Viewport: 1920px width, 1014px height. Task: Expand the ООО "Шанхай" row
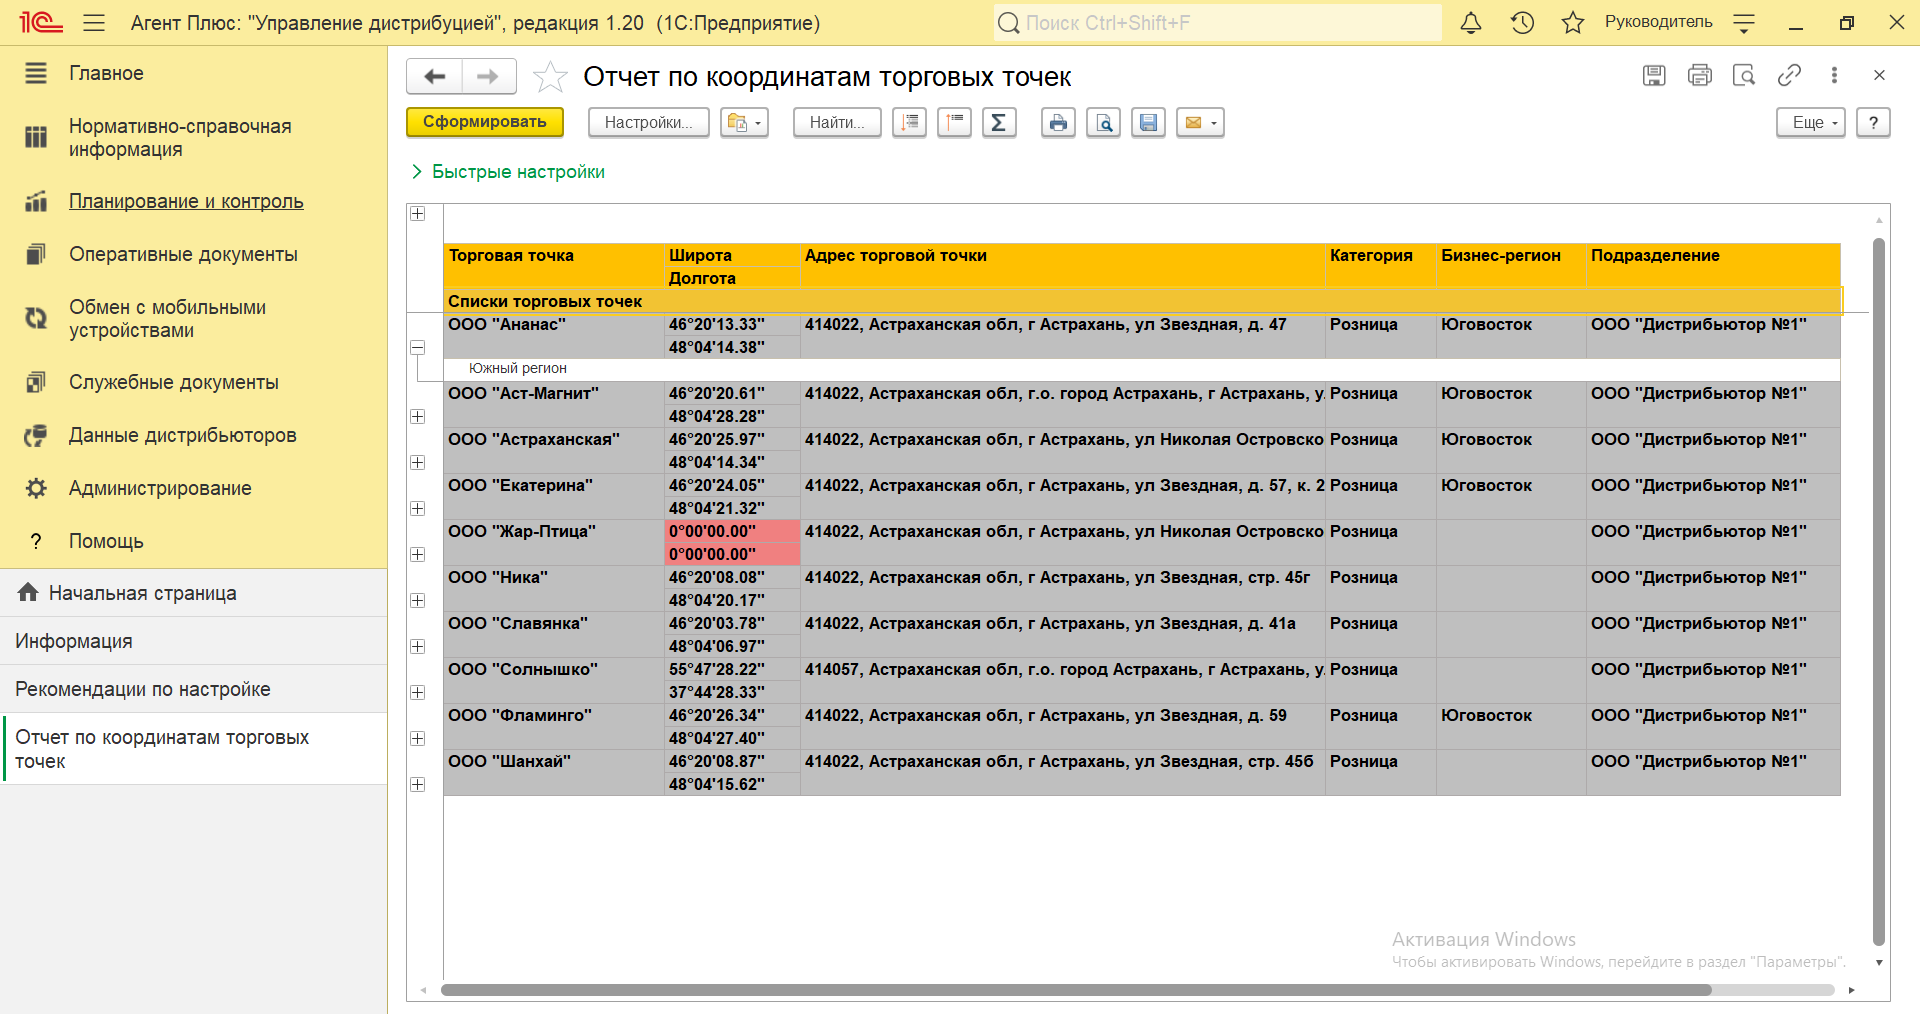point(418,784)
